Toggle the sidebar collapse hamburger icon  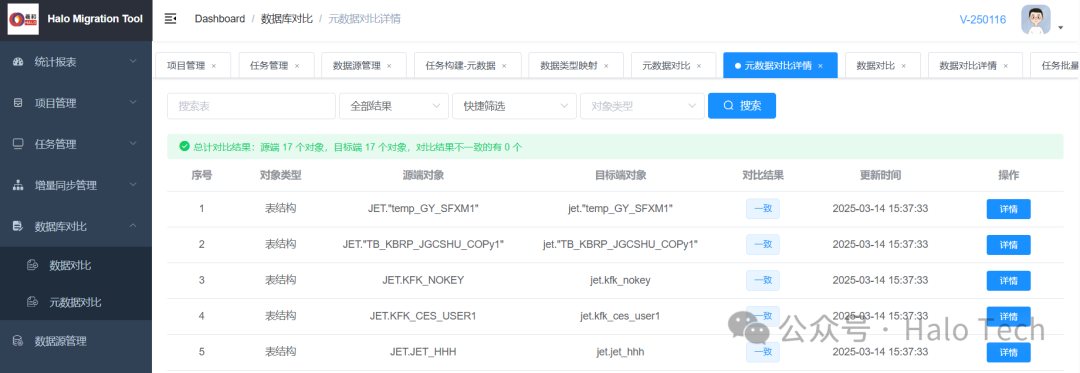tap(170, 19)
